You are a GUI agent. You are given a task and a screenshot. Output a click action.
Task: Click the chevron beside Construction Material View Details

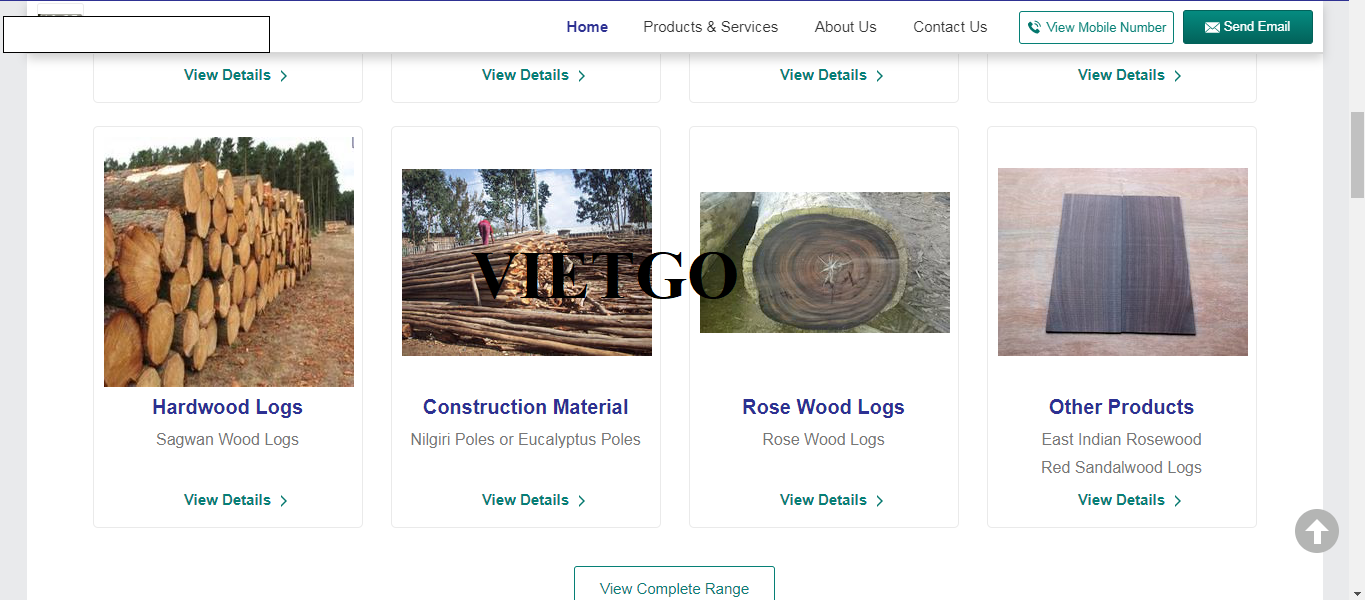point(582,501)
